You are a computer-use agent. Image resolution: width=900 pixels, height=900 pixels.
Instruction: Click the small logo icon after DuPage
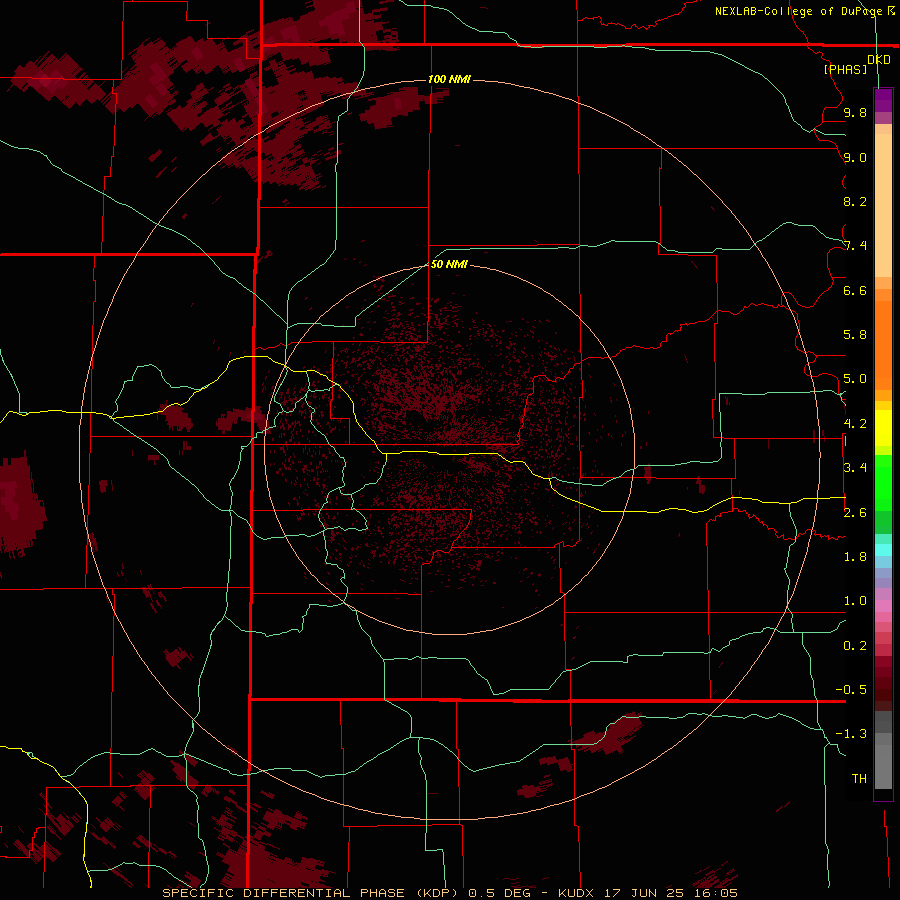point(891,10)
